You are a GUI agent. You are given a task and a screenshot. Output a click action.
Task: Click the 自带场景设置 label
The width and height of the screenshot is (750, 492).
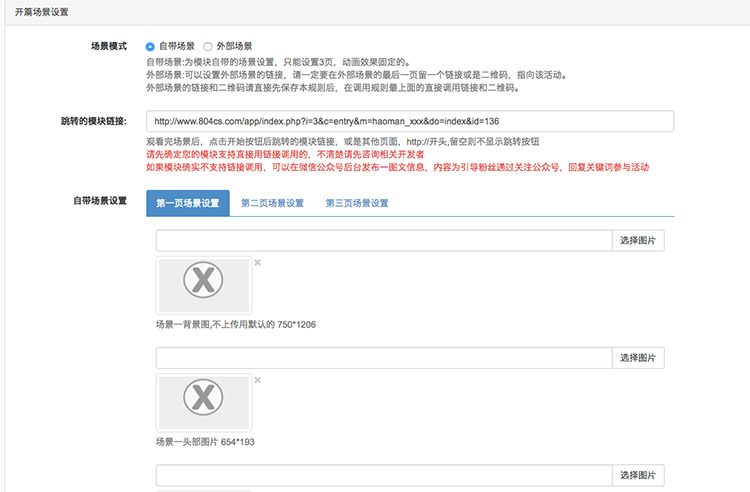coord(100,201)
